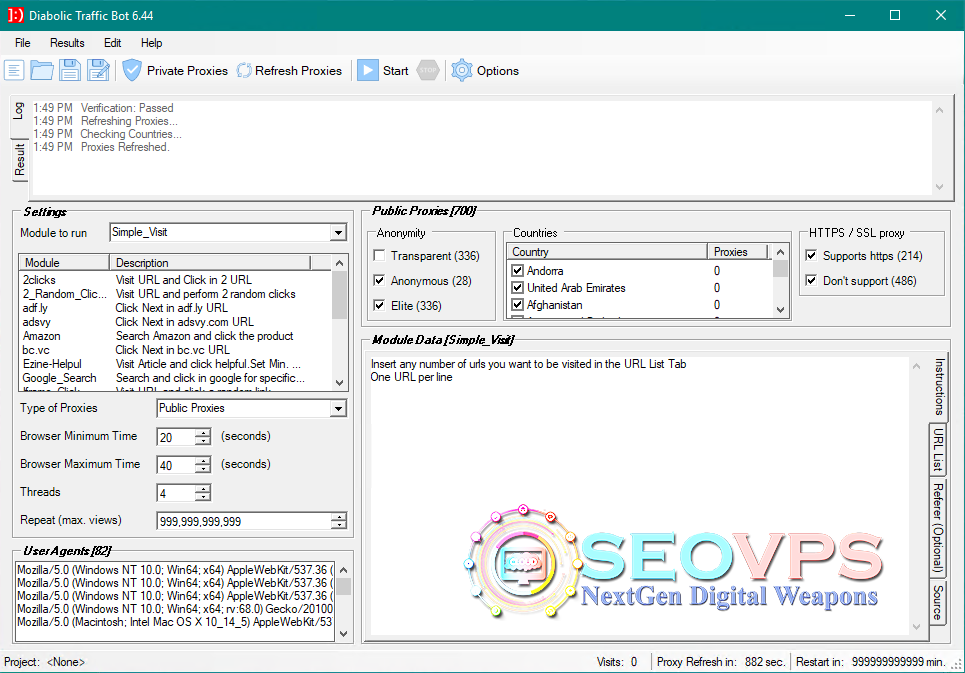Click the User Agents scrollbar down arrow

pyautogui.click(x=343, y=634)
